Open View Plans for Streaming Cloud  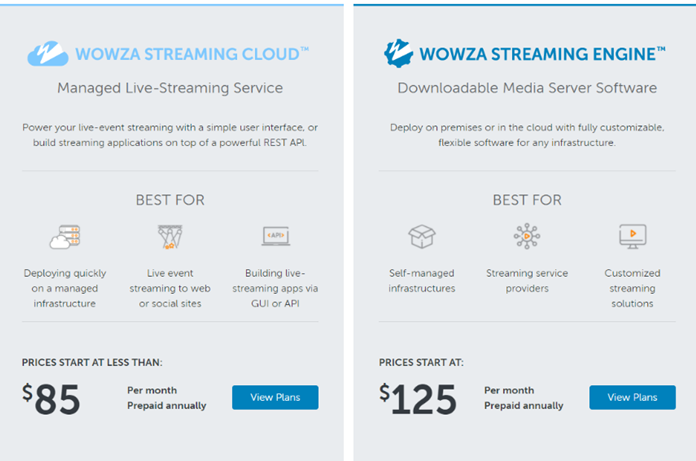pyautogui.click(x=275, y=397)
